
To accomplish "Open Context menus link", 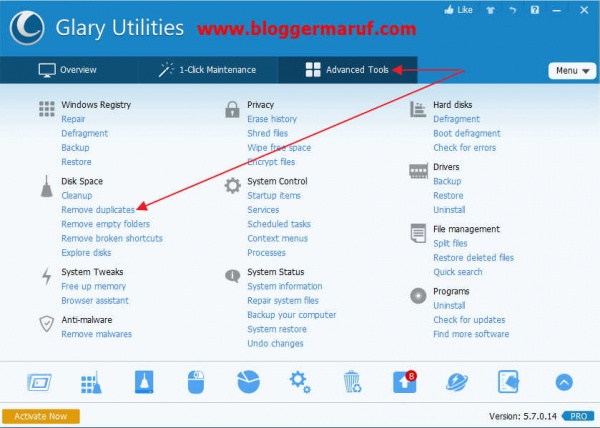I will coord(277,238).
